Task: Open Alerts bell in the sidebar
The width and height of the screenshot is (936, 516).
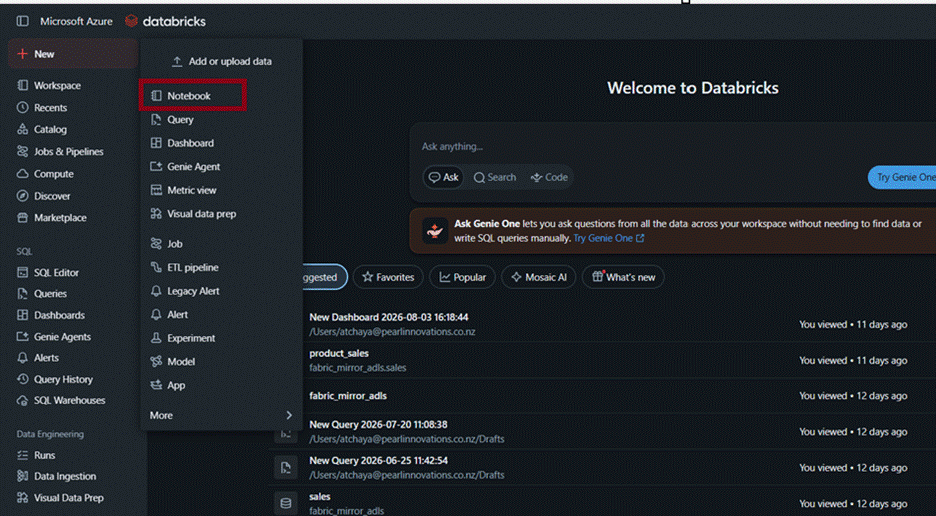Action: [23, 358]
